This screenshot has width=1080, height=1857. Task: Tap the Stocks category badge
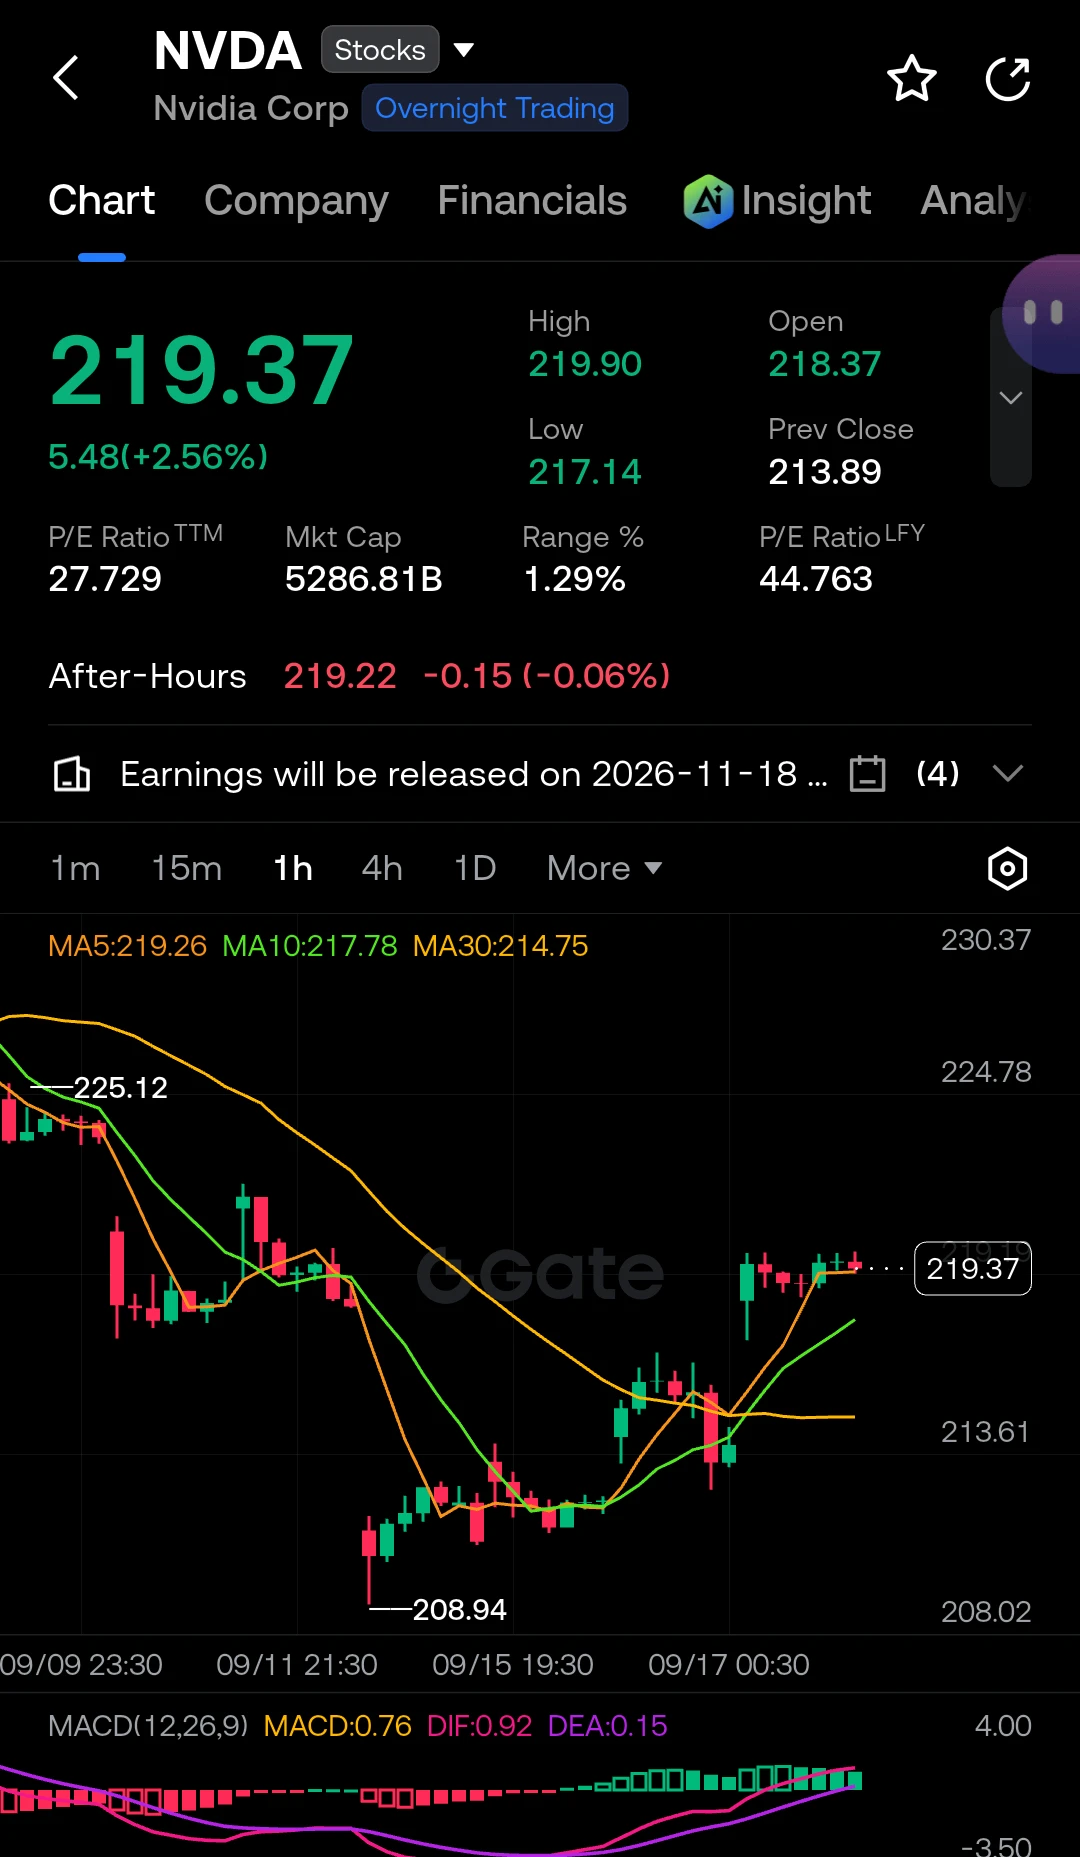[380, 49]
